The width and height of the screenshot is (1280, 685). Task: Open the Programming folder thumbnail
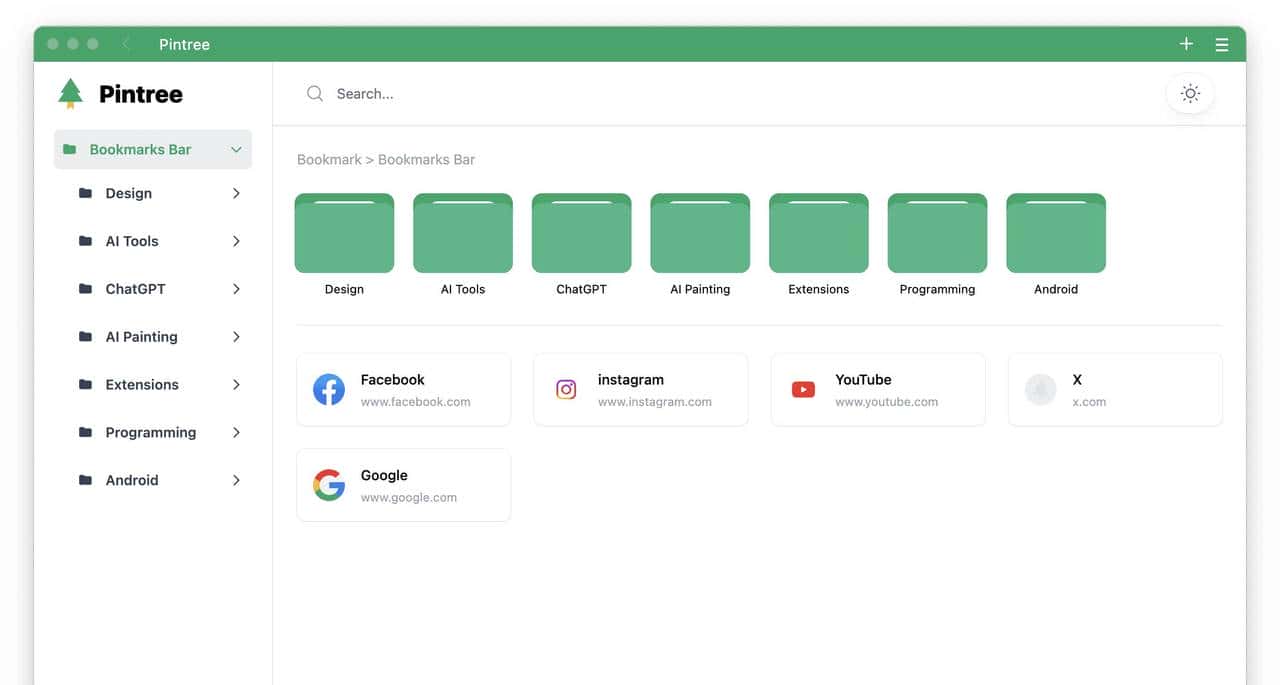[937, 234]
